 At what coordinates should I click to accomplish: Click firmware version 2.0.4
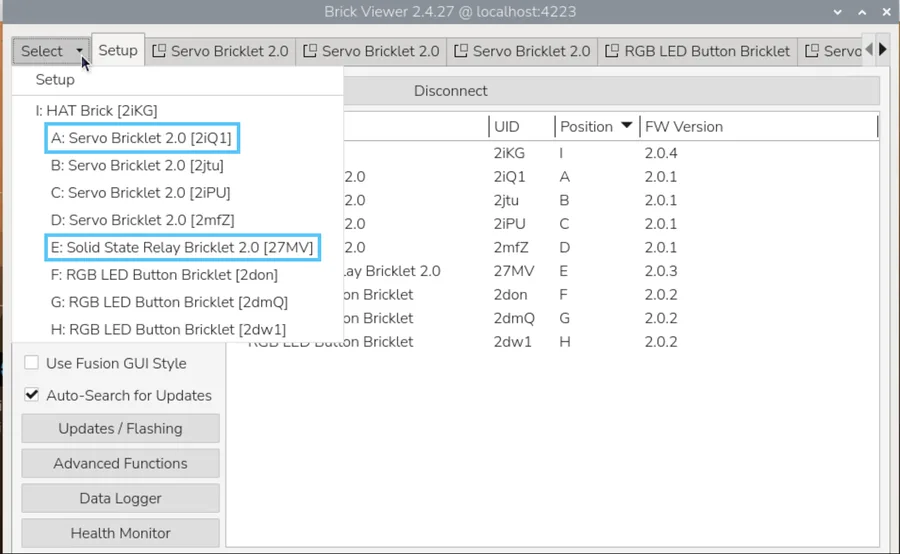661,153
